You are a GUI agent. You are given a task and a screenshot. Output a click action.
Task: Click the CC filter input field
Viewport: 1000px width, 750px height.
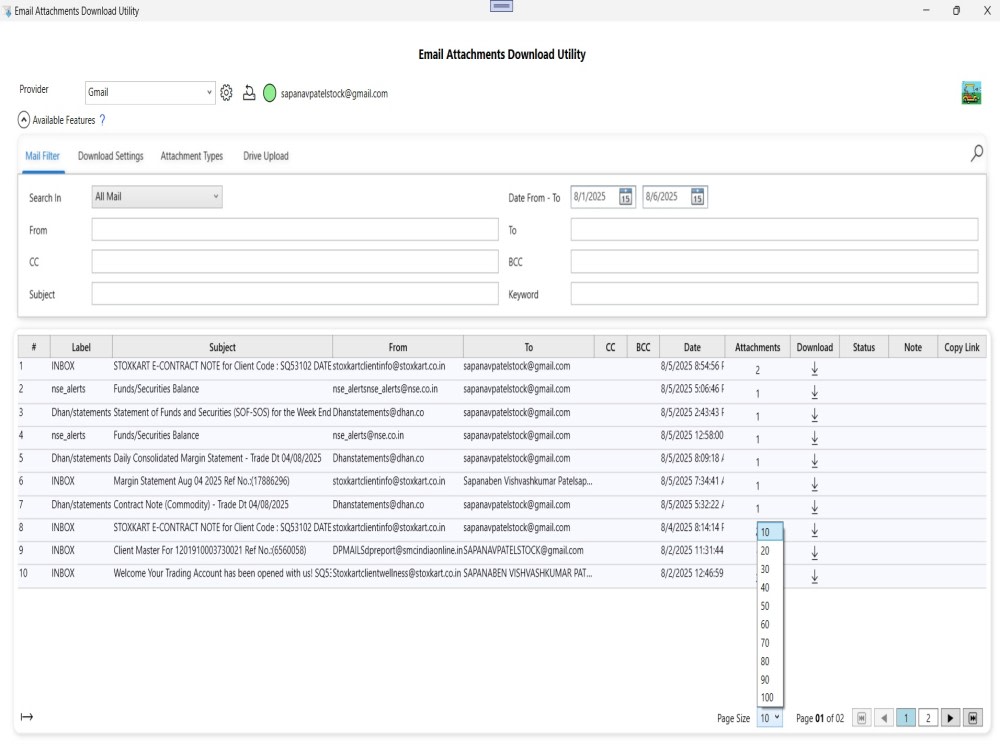(x=295, y=261)
